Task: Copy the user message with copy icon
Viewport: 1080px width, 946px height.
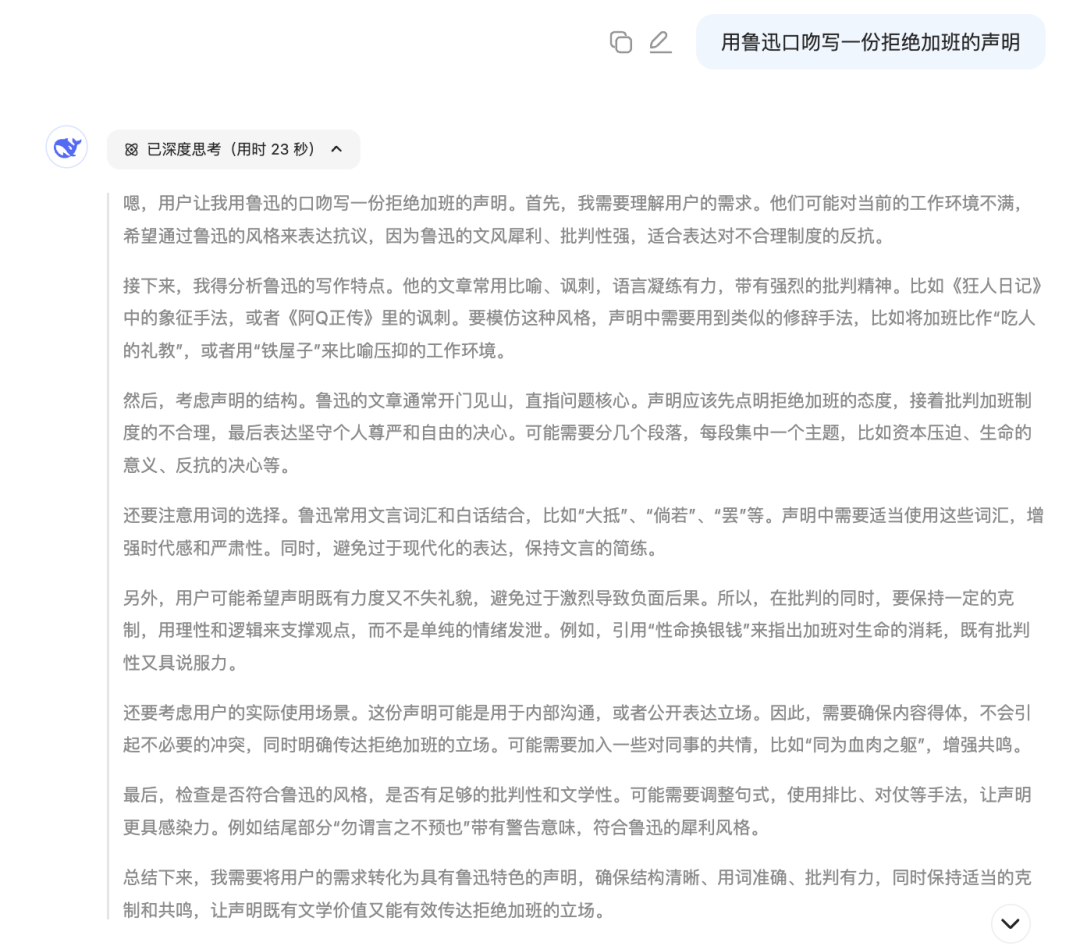Action: click(x=621, y=42)
